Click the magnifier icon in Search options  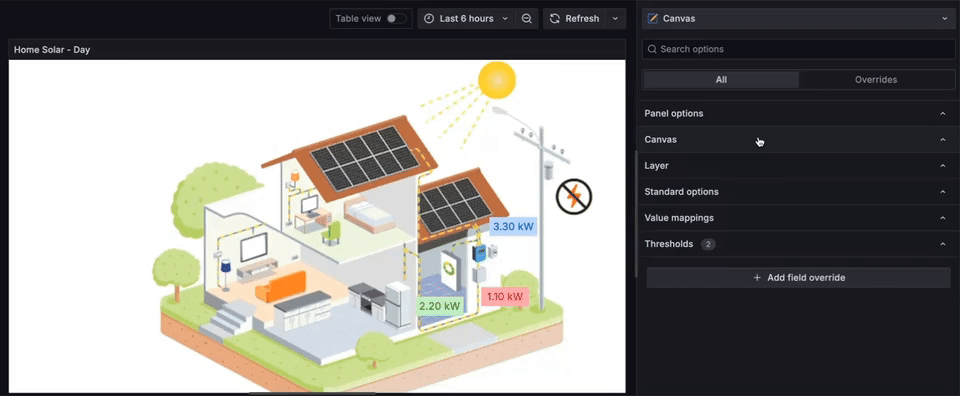pos(652,49)
